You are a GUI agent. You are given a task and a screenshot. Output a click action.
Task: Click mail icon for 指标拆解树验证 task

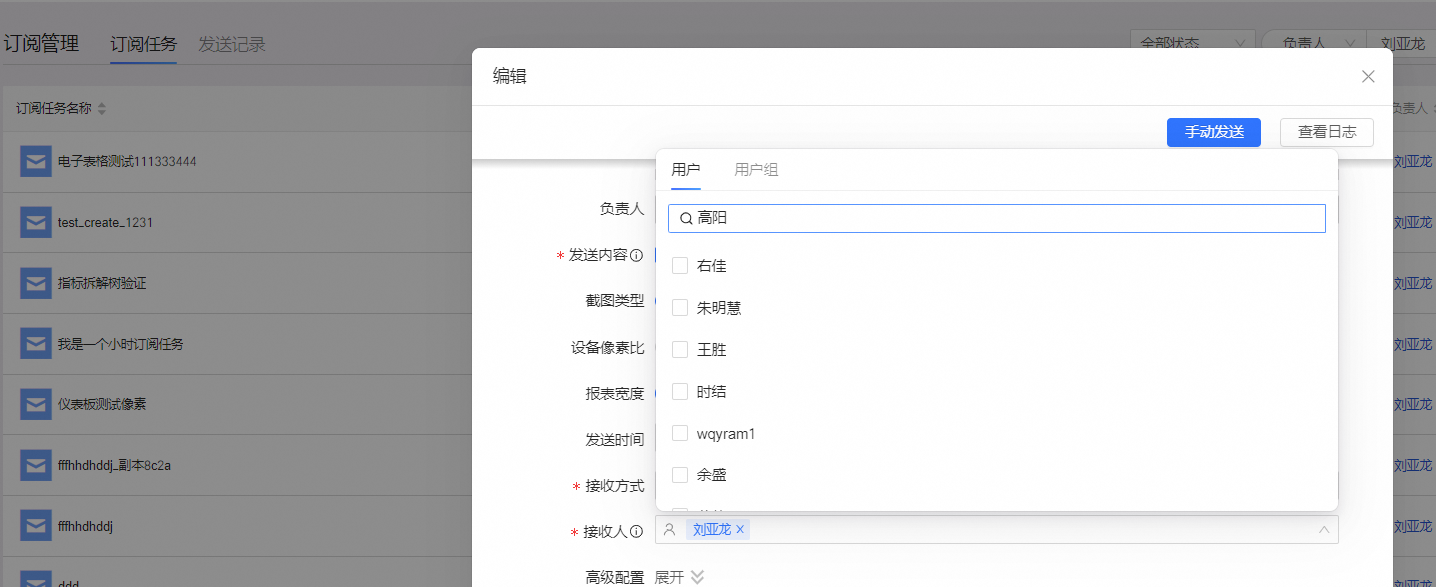(x=36, y=283)
